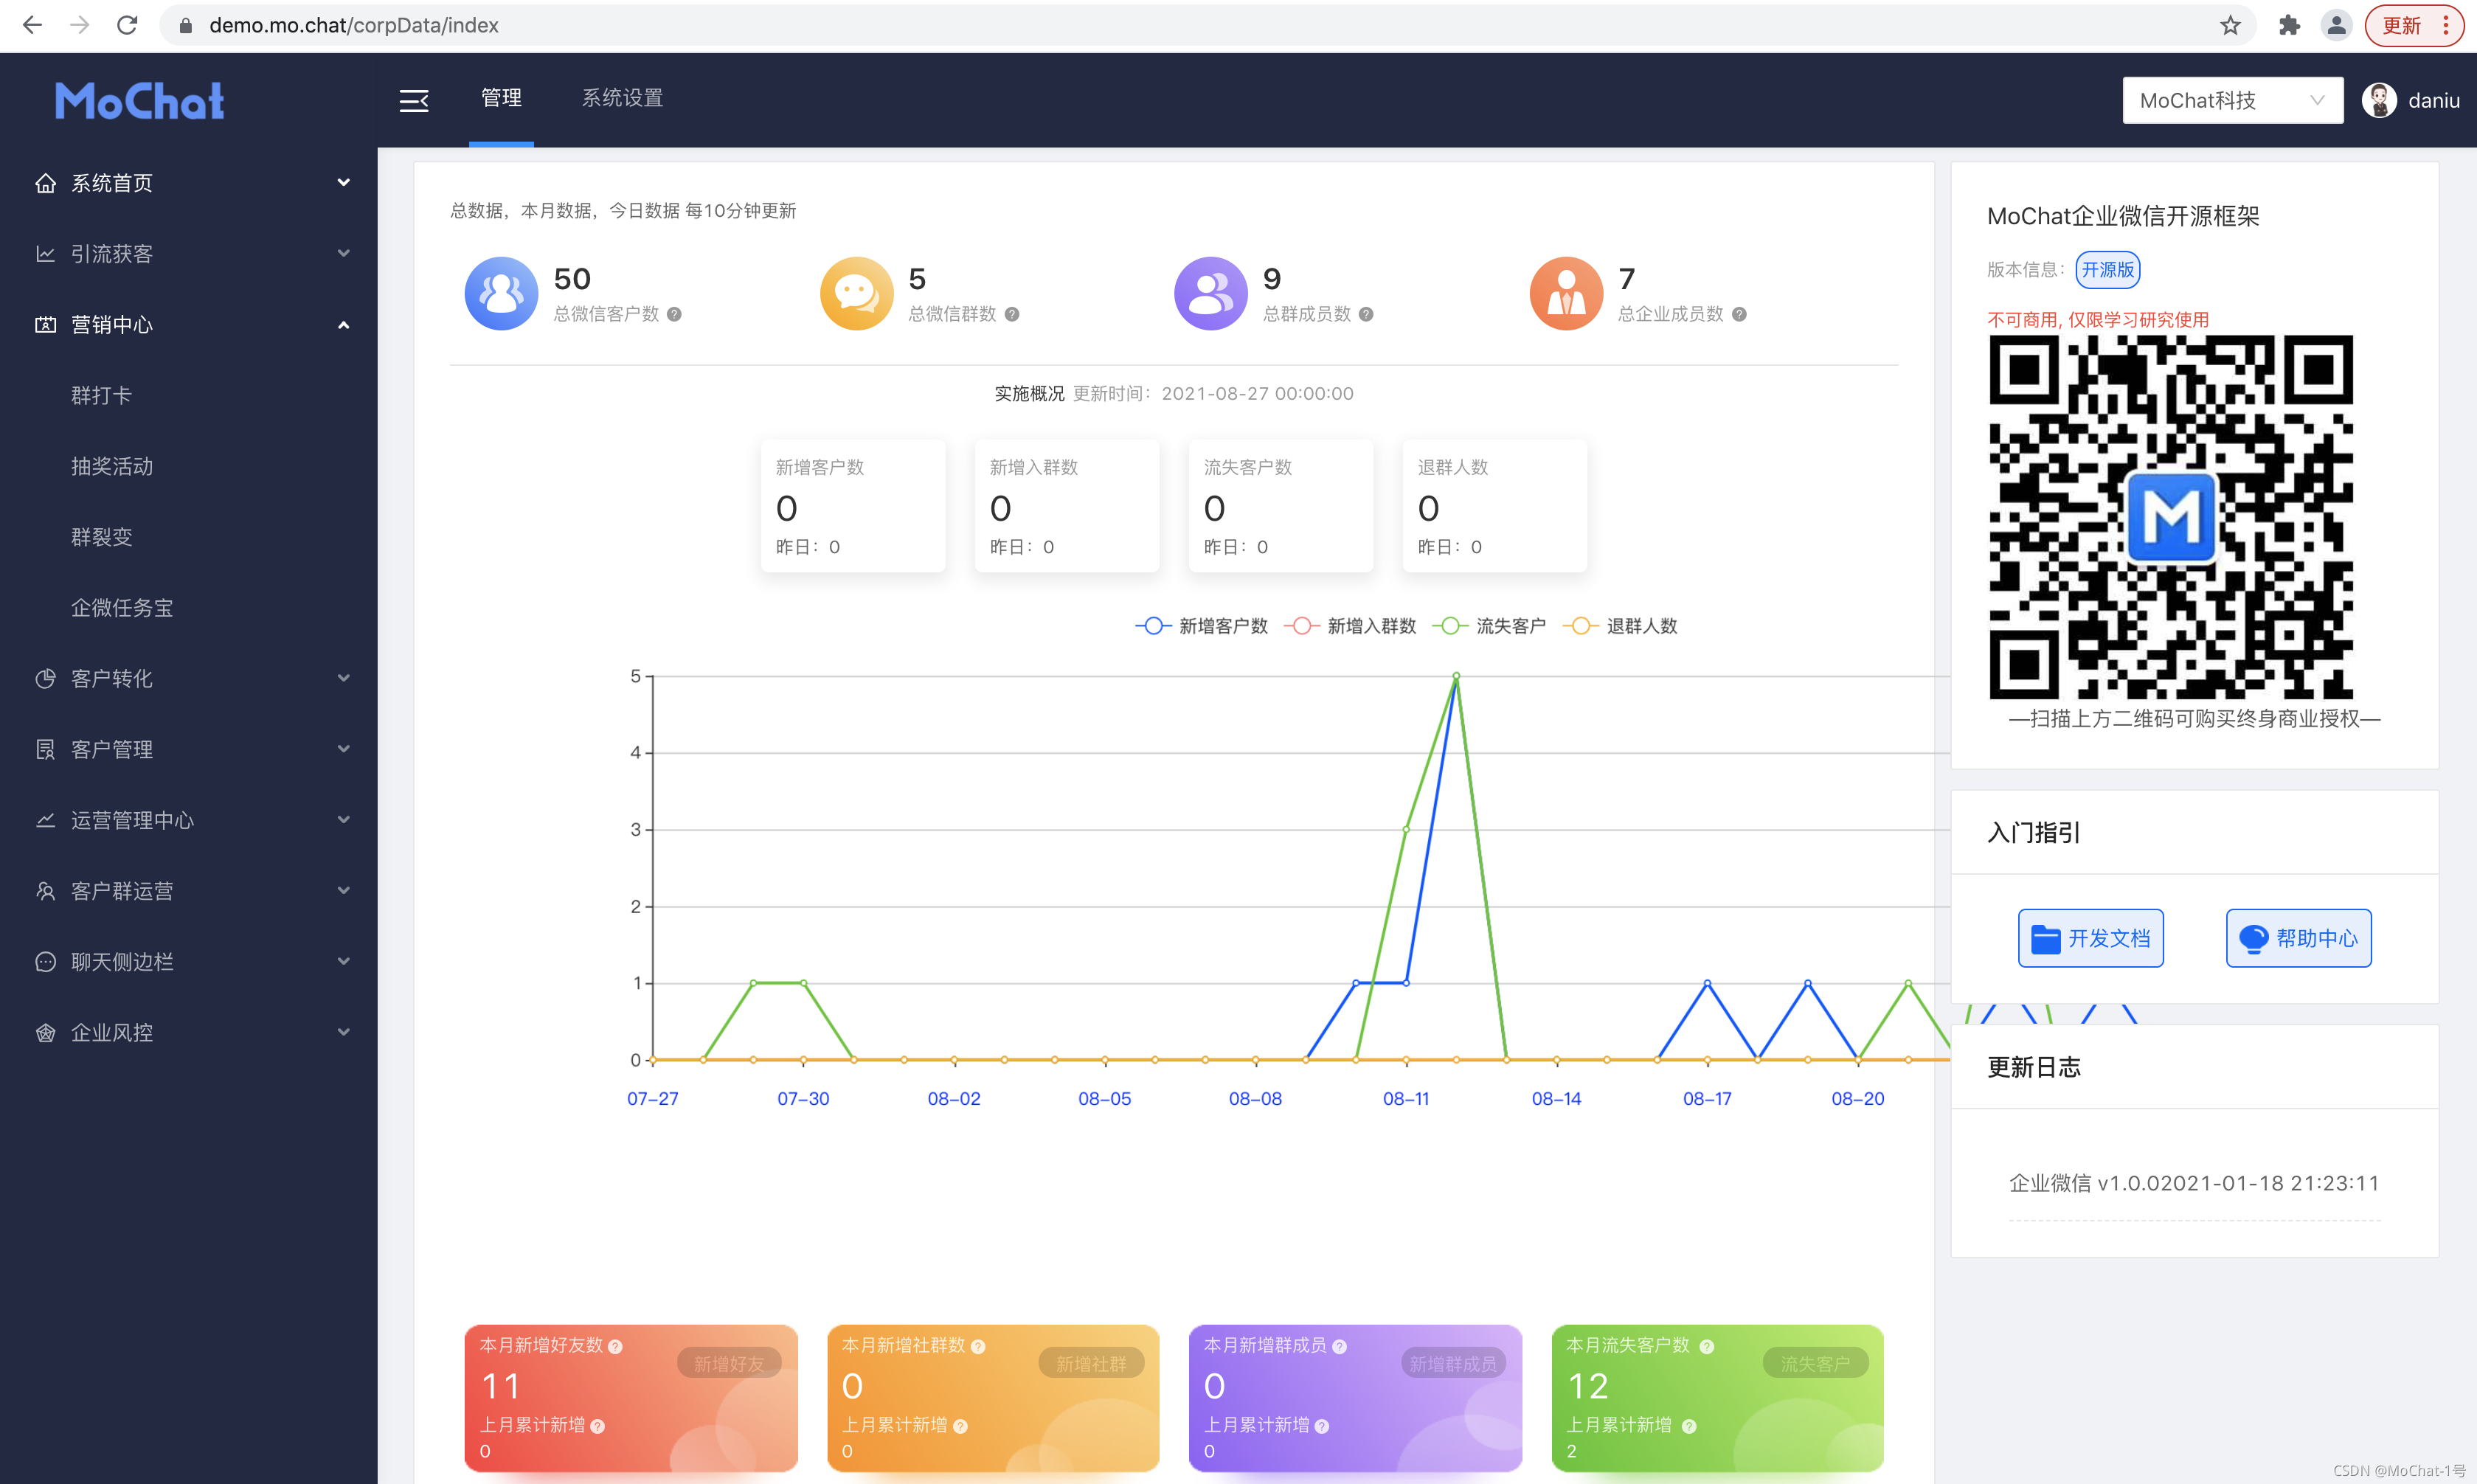Click the home icon beside 系统首页
Image resolution: width=2477 pixels, height=1484 pixels.
click(x=45, y=183)
